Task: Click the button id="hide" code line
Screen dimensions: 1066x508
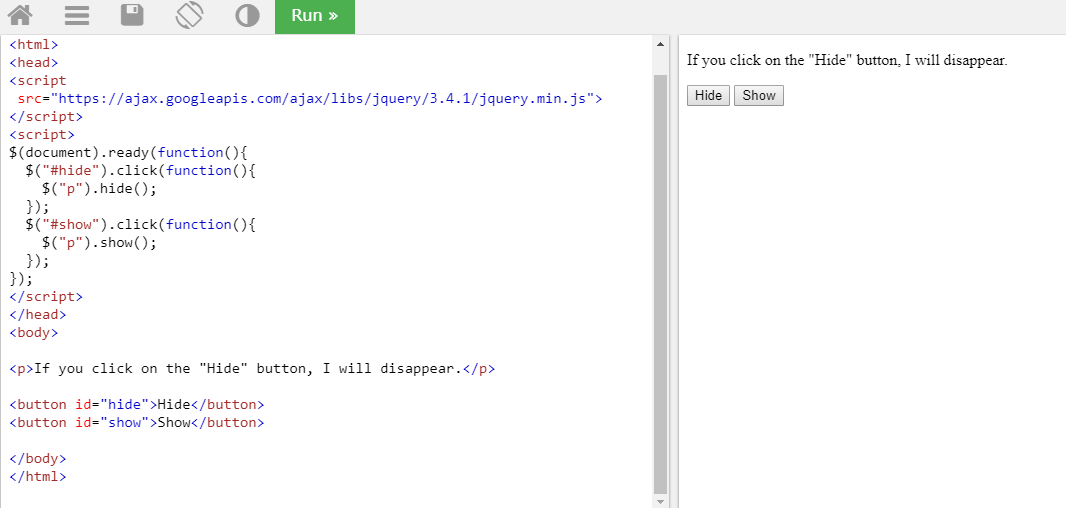Action: (137, 405)
